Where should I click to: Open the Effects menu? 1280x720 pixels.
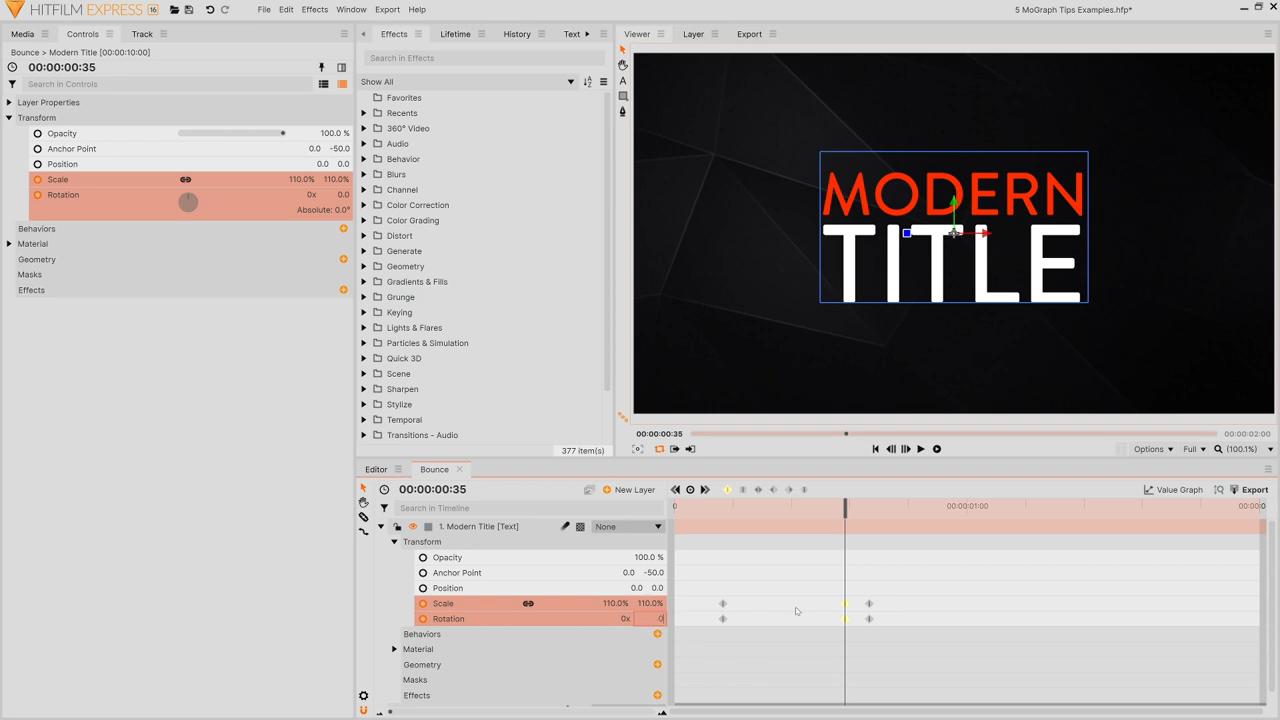(314, 10)
